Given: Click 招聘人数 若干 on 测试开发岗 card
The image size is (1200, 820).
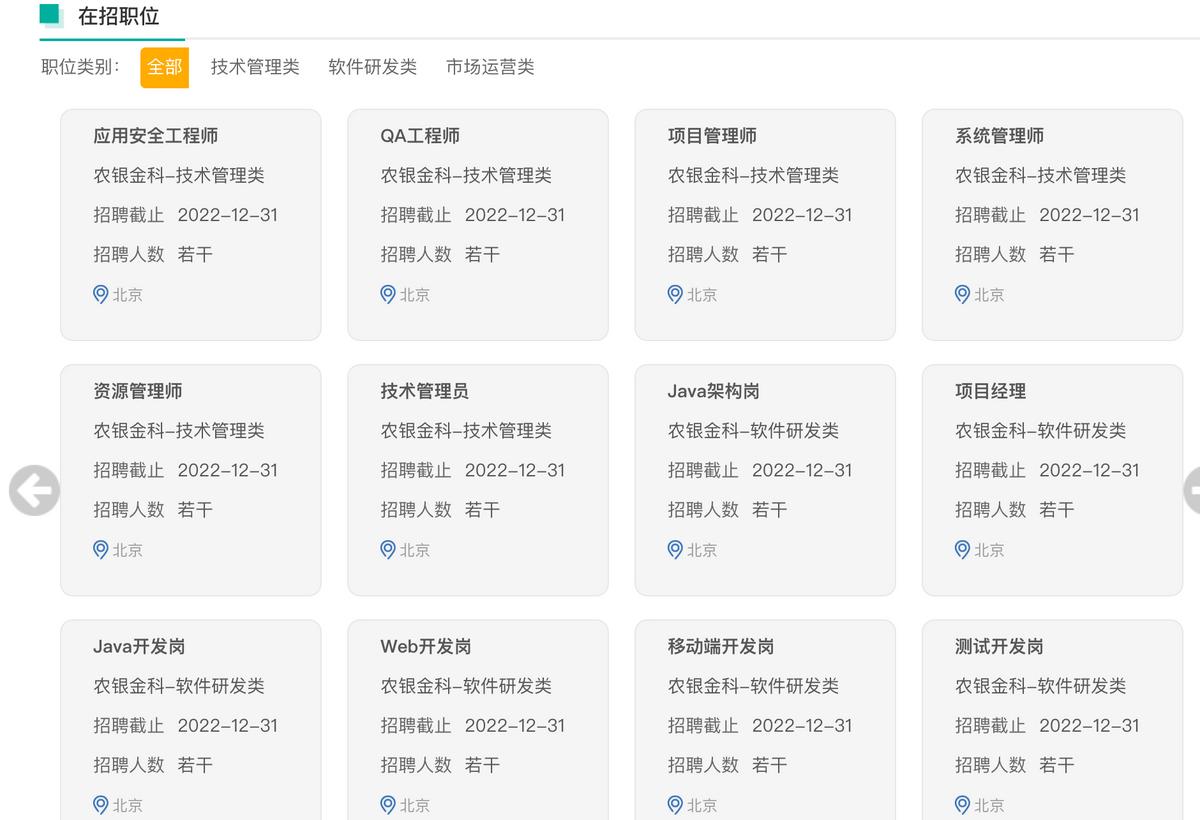Looking at the screenshot, I should (x=1014, y=764).
